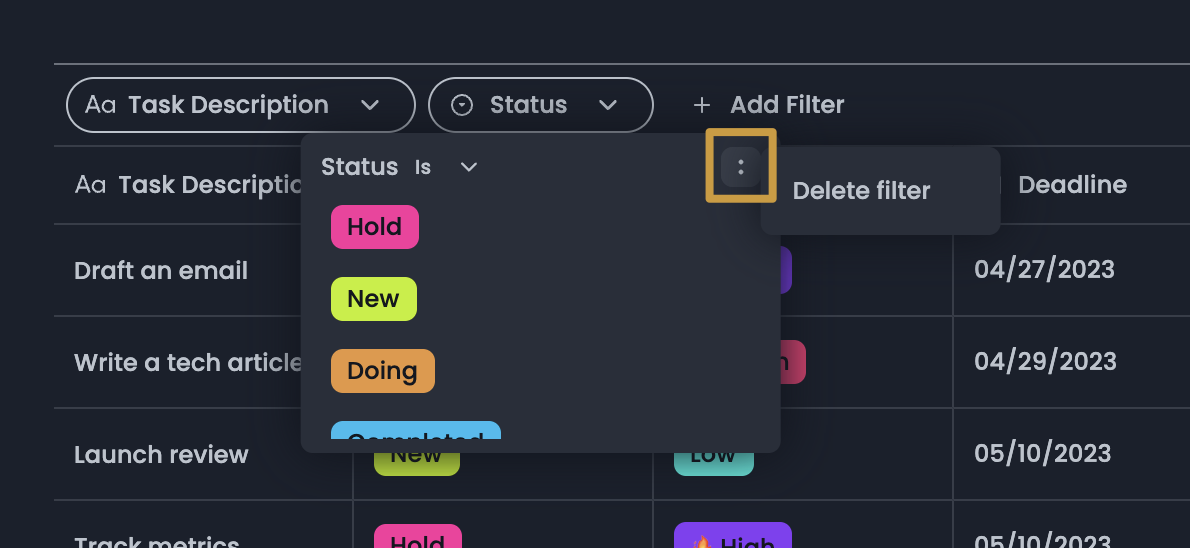Select the partially visible Completed status option
The height and width of the screenshot is (548, 1190).
point(415,432)
